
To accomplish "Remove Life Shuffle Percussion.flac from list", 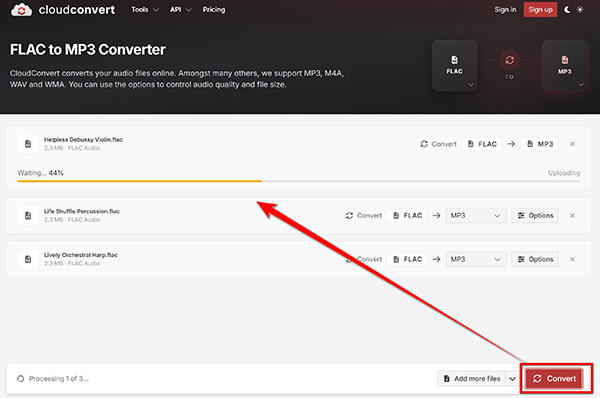I will click(572, 215).
